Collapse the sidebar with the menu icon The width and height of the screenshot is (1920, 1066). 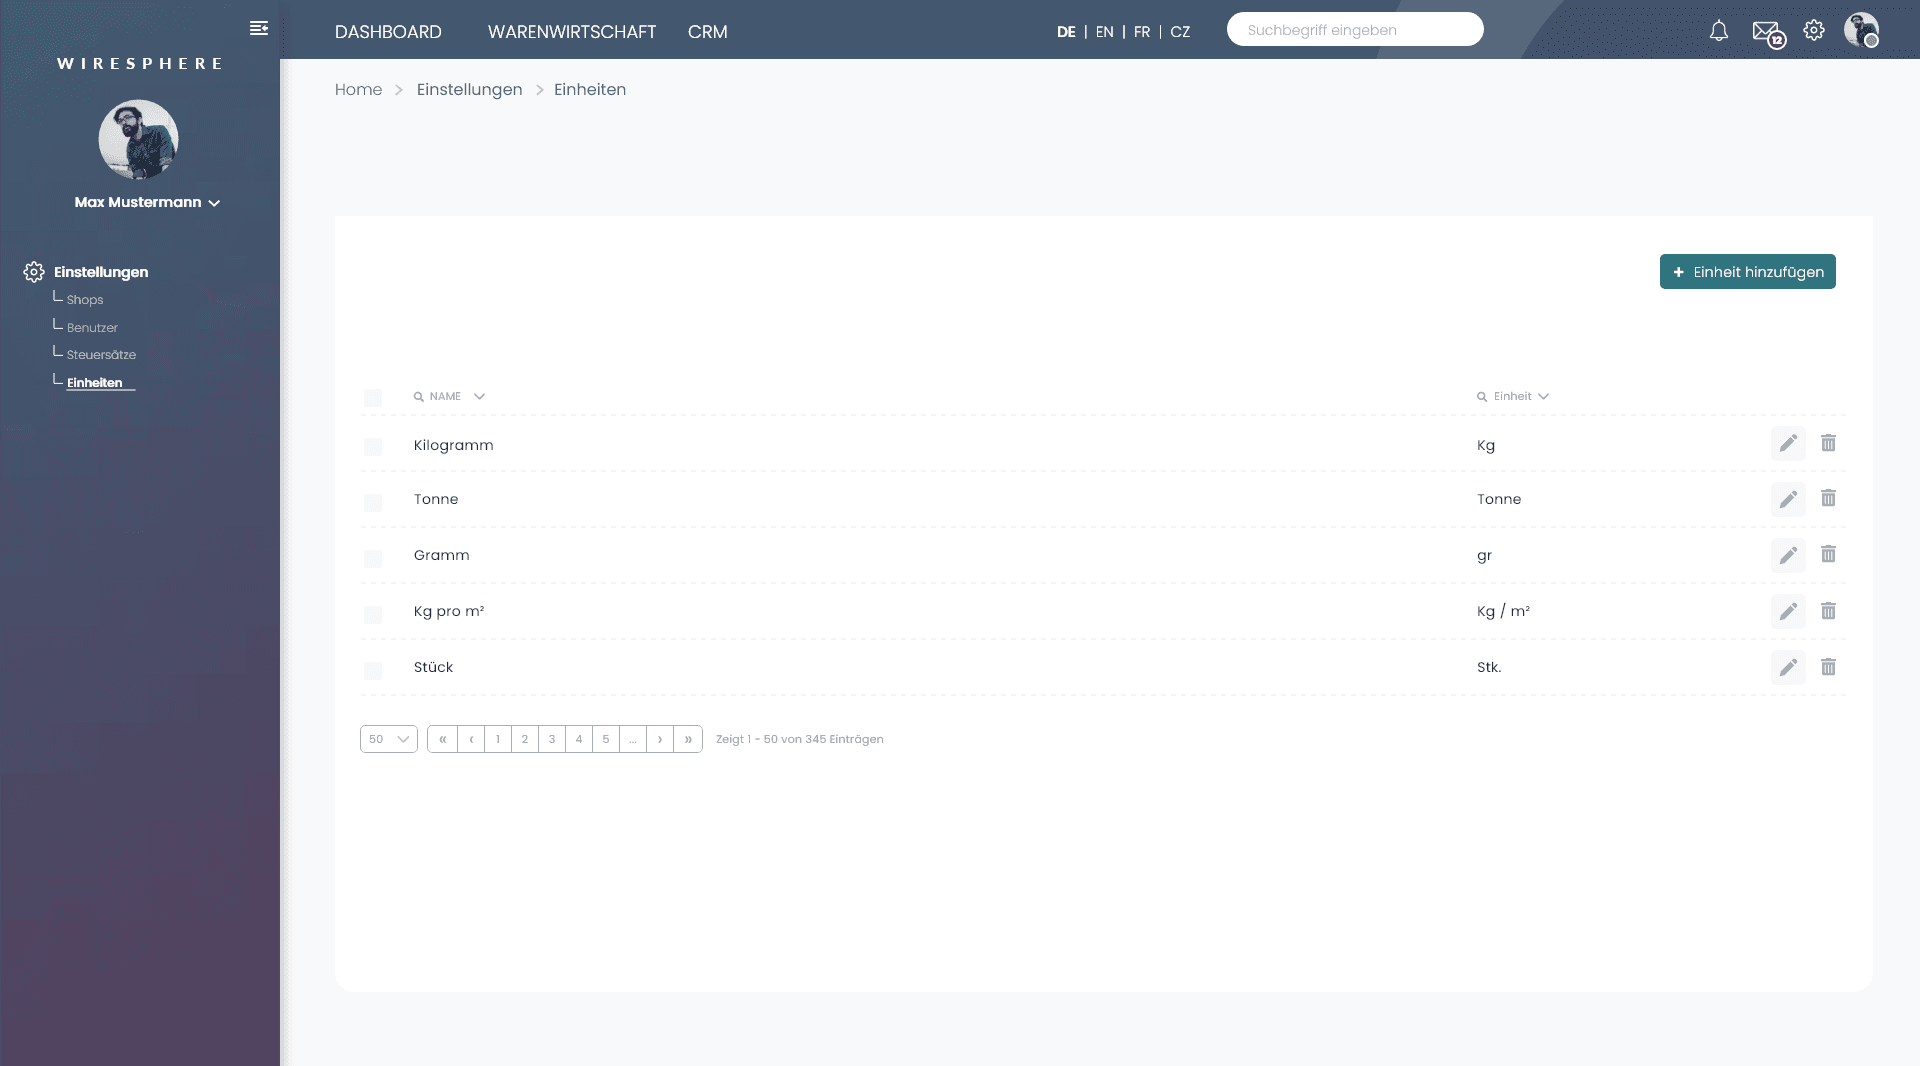259,28
